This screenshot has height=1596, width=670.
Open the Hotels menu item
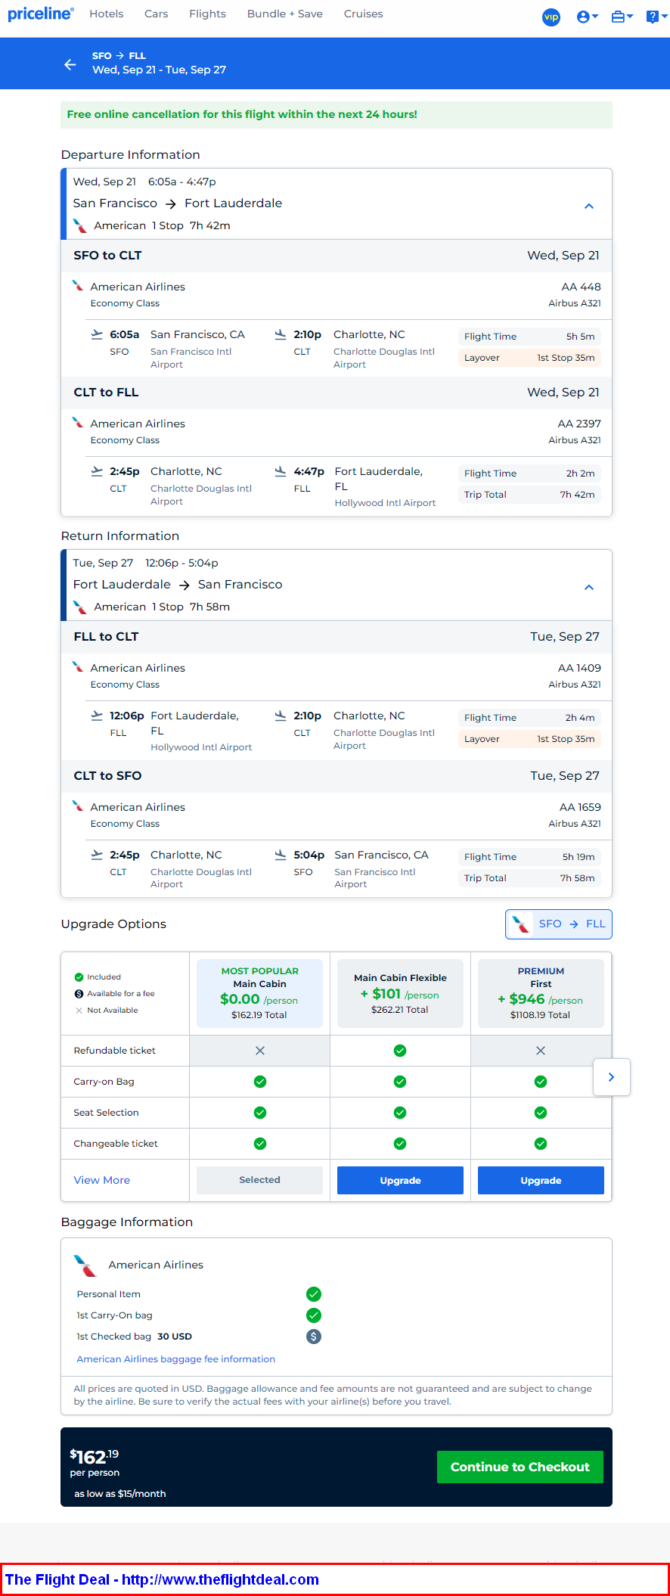[106, 14]
